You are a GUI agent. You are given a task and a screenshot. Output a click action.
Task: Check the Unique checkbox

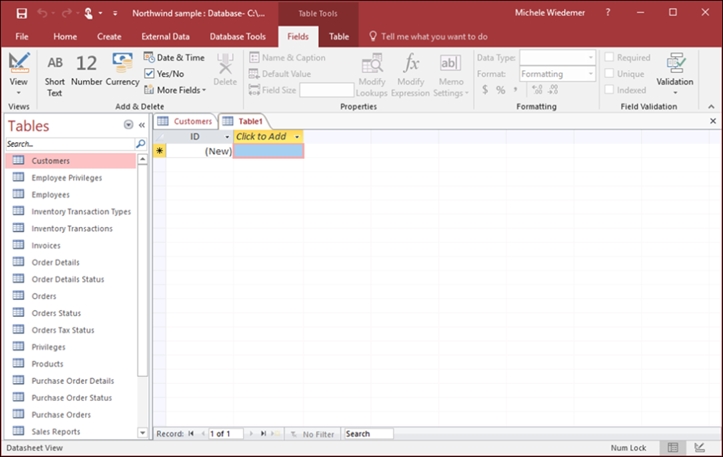pyautogui.click(x=609, y=73)
